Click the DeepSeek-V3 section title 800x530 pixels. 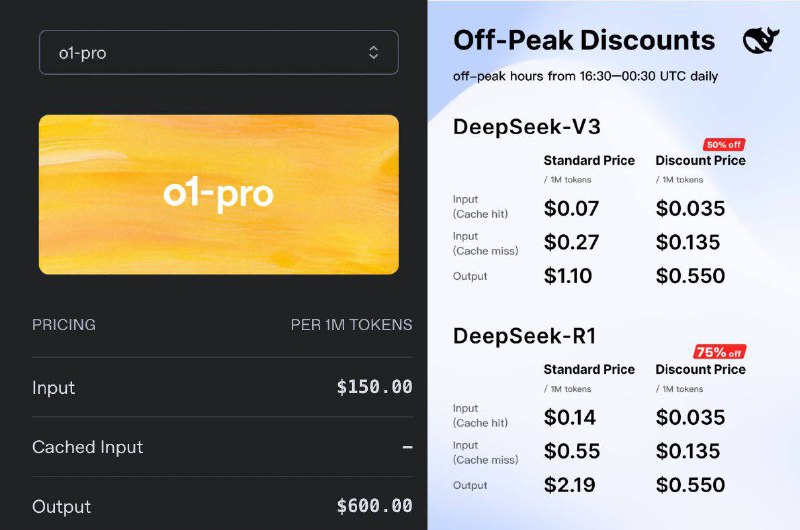(x=527, y=127)
